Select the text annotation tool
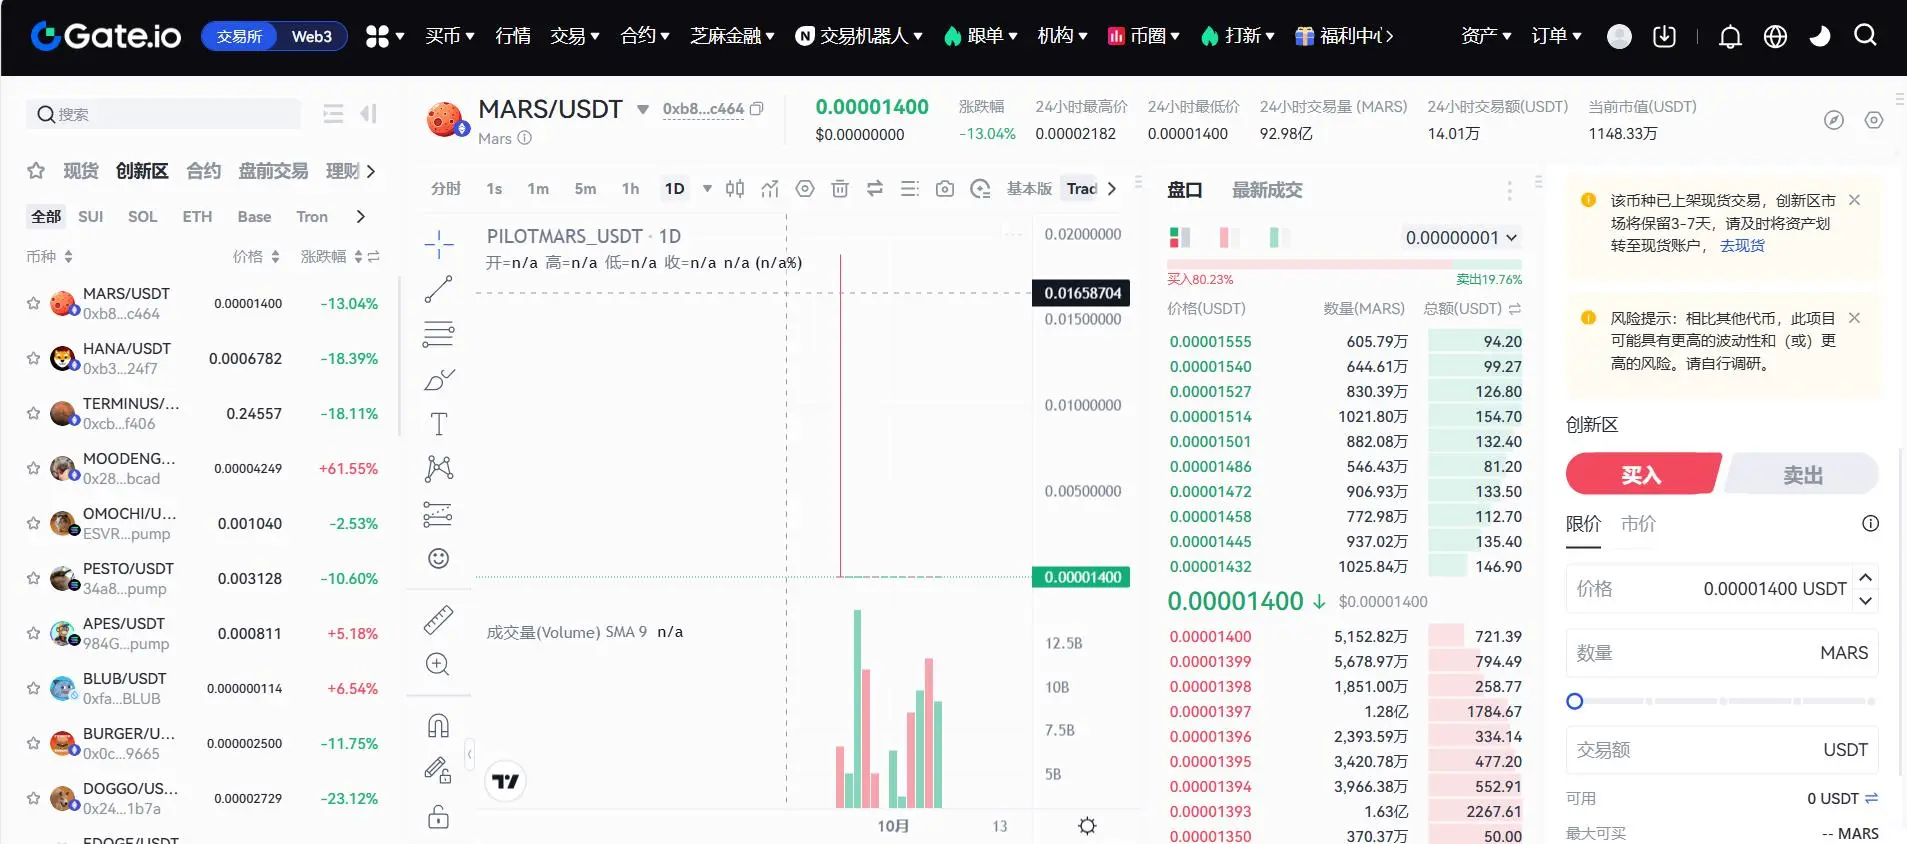This screenshot has height=844, width=1907. 438,424
